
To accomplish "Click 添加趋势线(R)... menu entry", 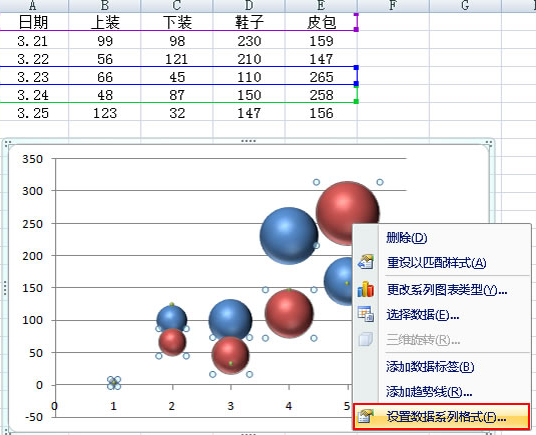I will click(429, 392).
